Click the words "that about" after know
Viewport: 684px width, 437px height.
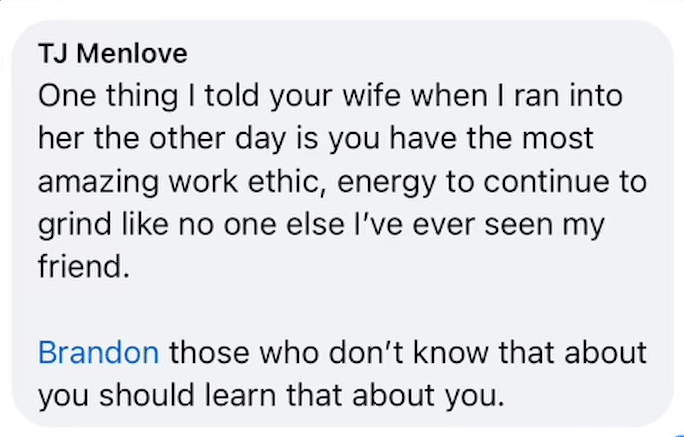pos(573,352)
